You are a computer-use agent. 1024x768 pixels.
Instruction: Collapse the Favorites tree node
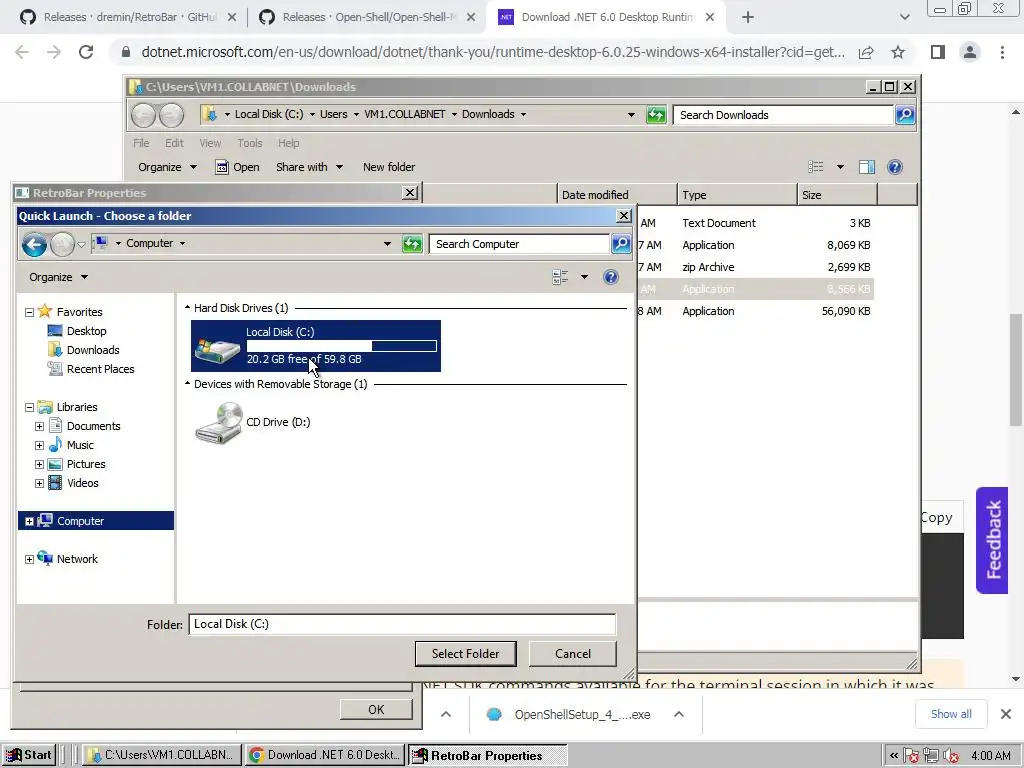coord(29,312)
